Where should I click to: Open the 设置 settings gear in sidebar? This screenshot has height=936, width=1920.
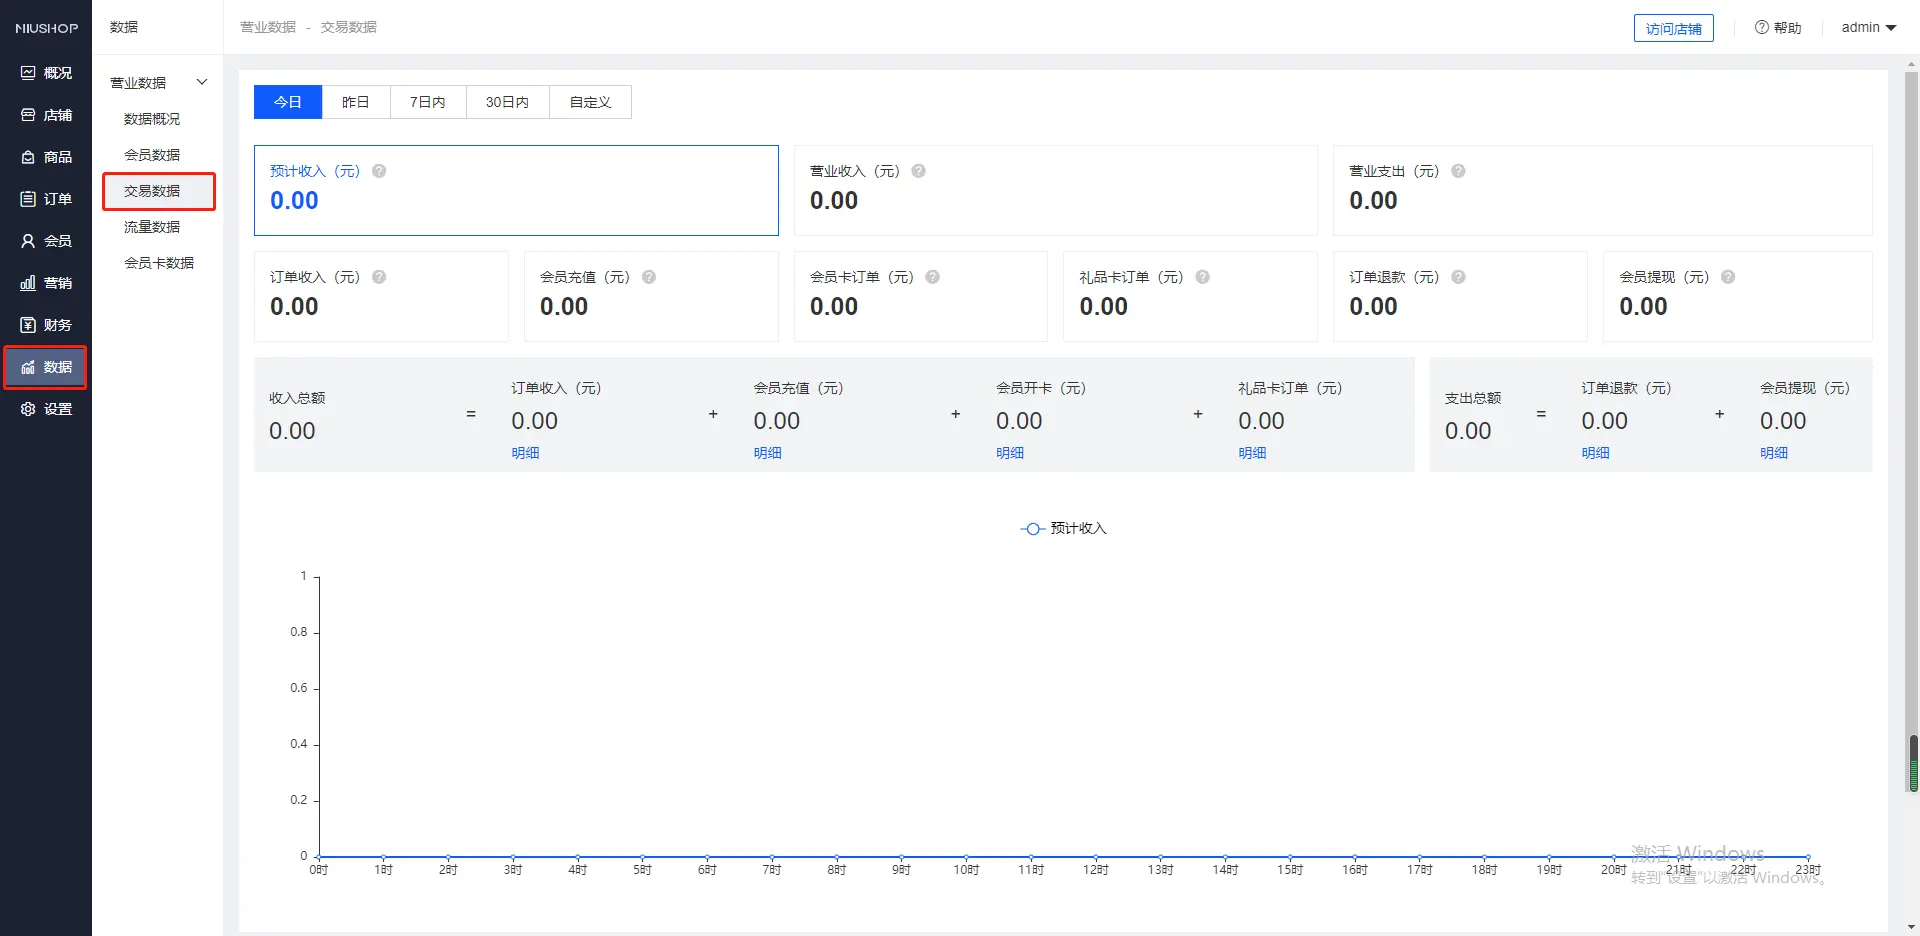(46, 409)
